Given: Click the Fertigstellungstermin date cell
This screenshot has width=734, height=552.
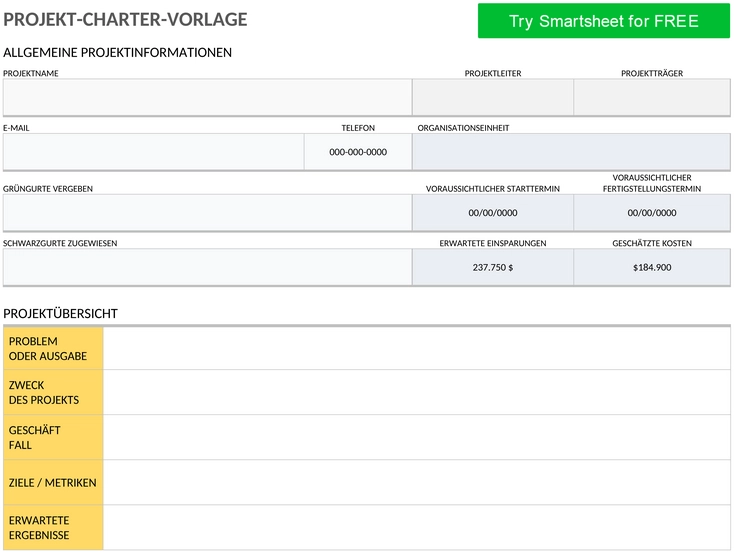Looking at the screenshot, I should tap(652, 213).
